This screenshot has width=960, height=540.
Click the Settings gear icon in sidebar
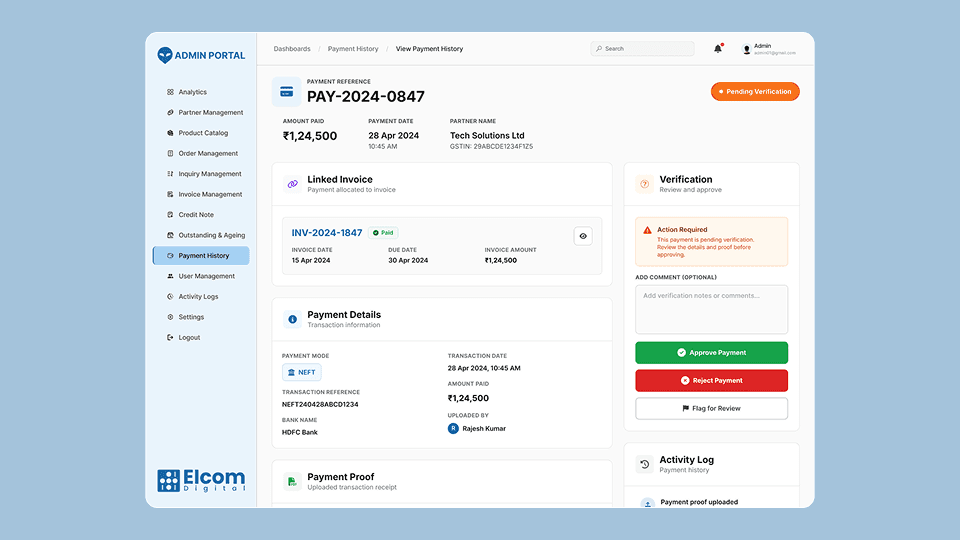170,317
